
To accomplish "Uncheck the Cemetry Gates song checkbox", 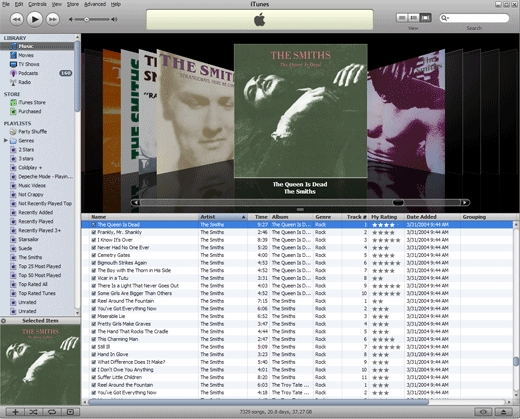I will coord(94,255).
